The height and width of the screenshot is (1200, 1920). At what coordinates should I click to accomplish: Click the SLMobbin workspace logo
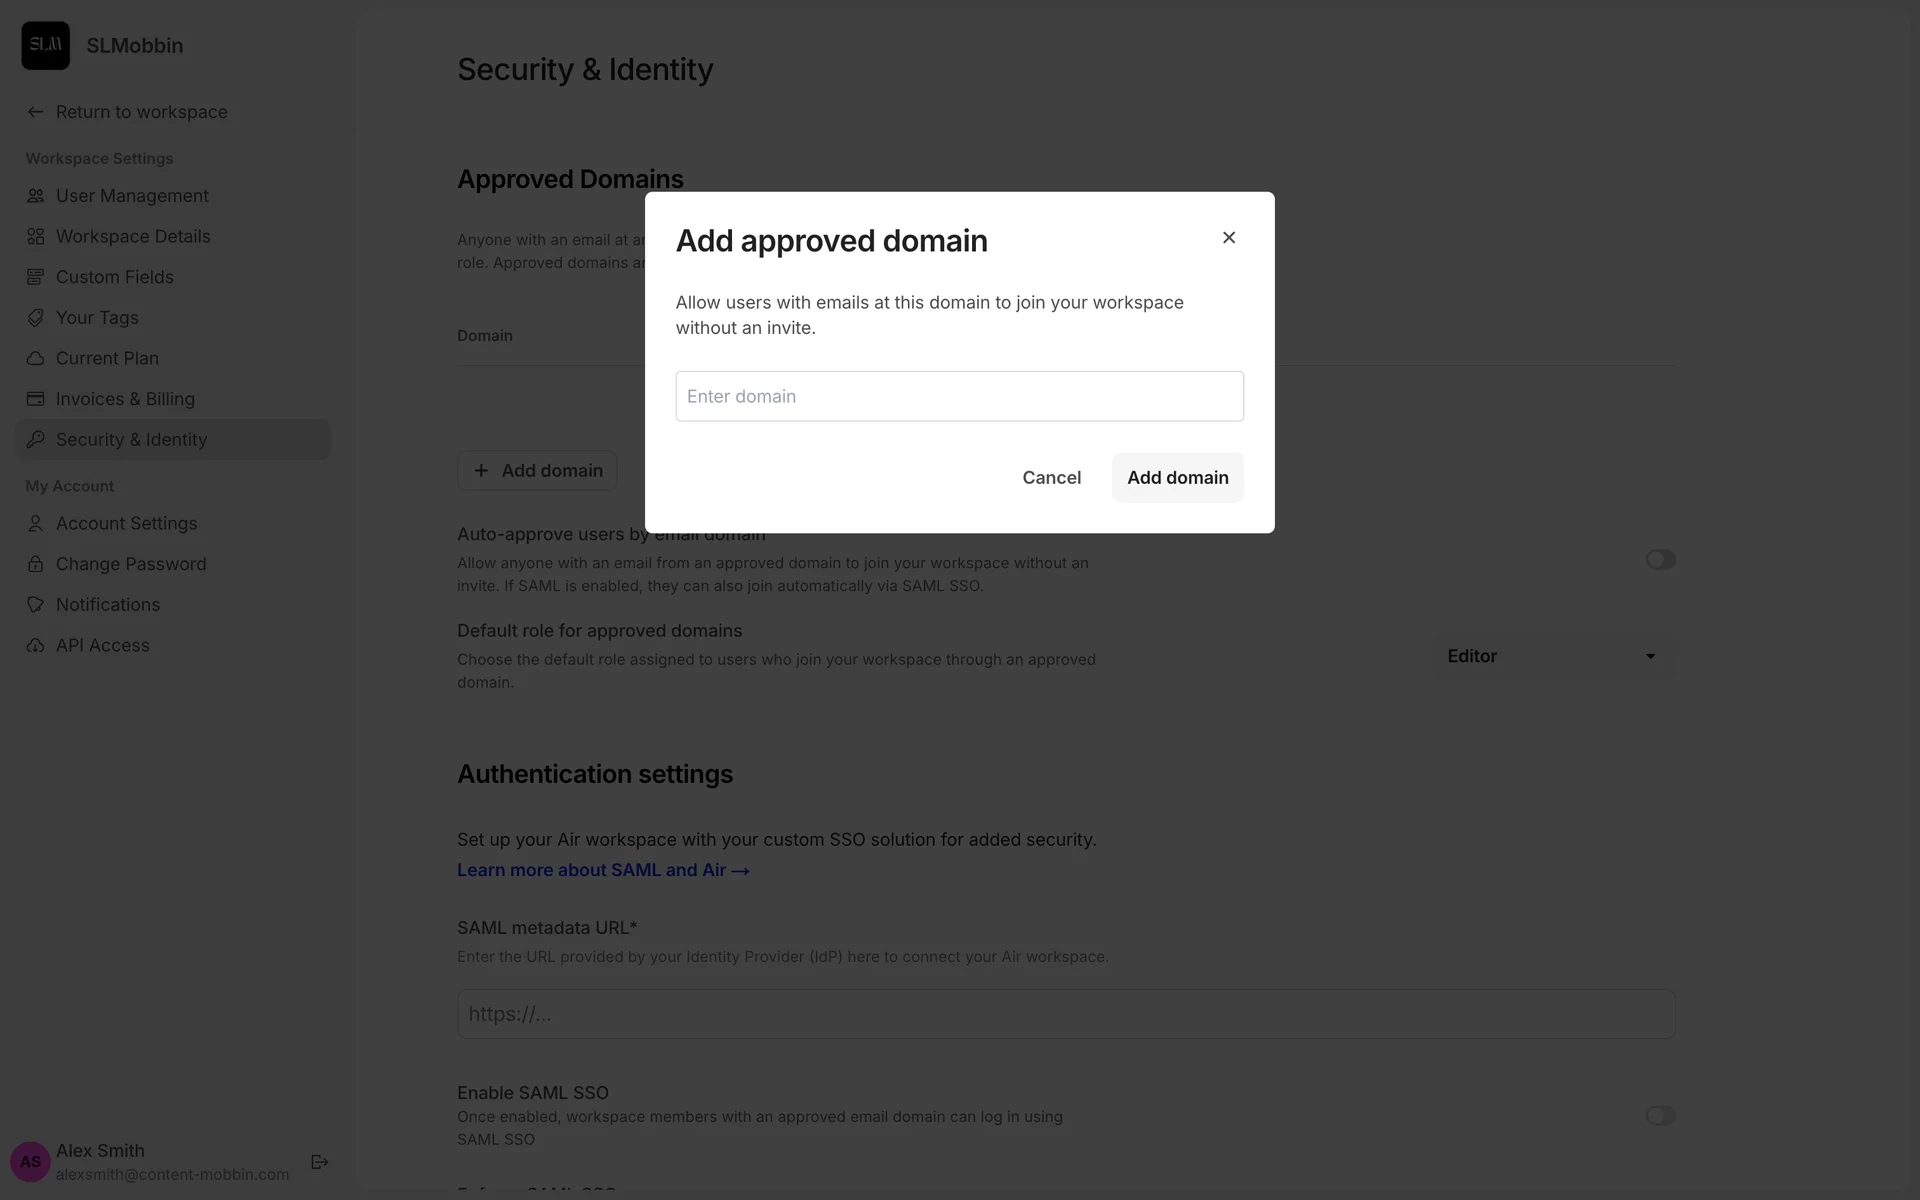46,46
